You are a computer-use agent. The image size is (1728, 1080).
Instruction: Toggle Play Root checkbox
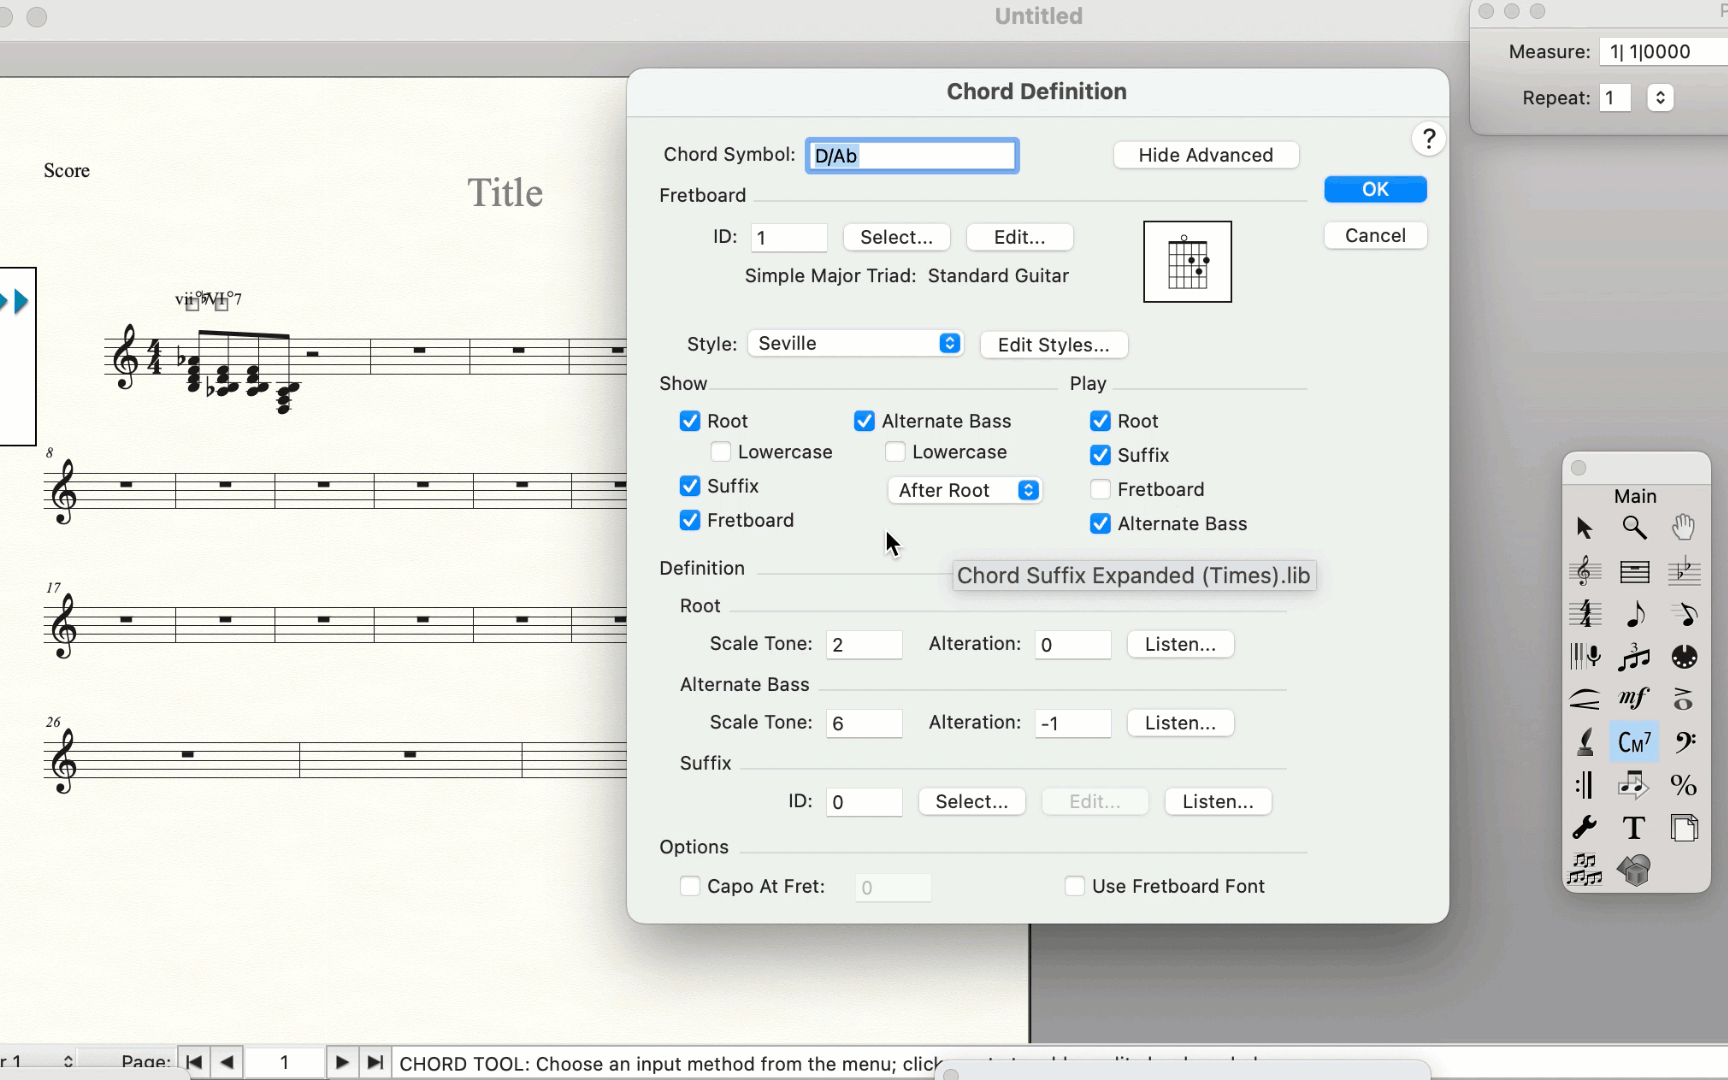1101,421
